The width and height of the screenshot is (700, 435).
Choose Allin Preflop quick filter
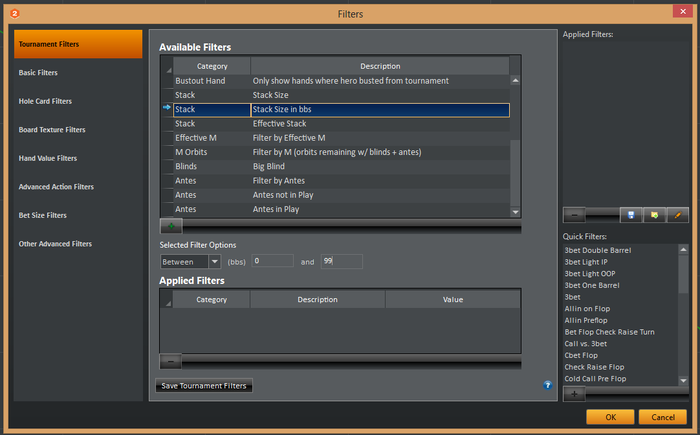pyautogui.click(x=586, y=320)
